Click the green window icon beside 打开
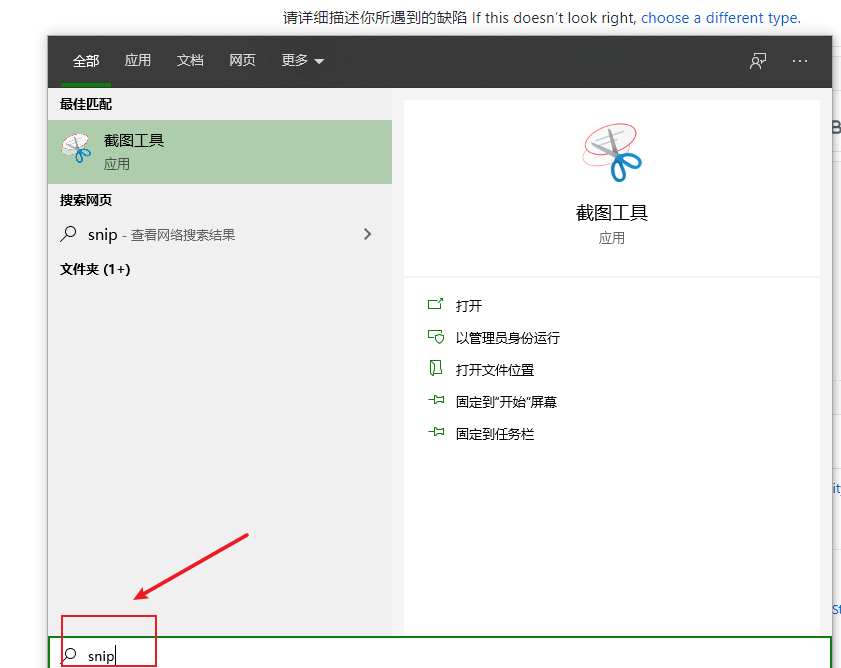 pos(436,305)
